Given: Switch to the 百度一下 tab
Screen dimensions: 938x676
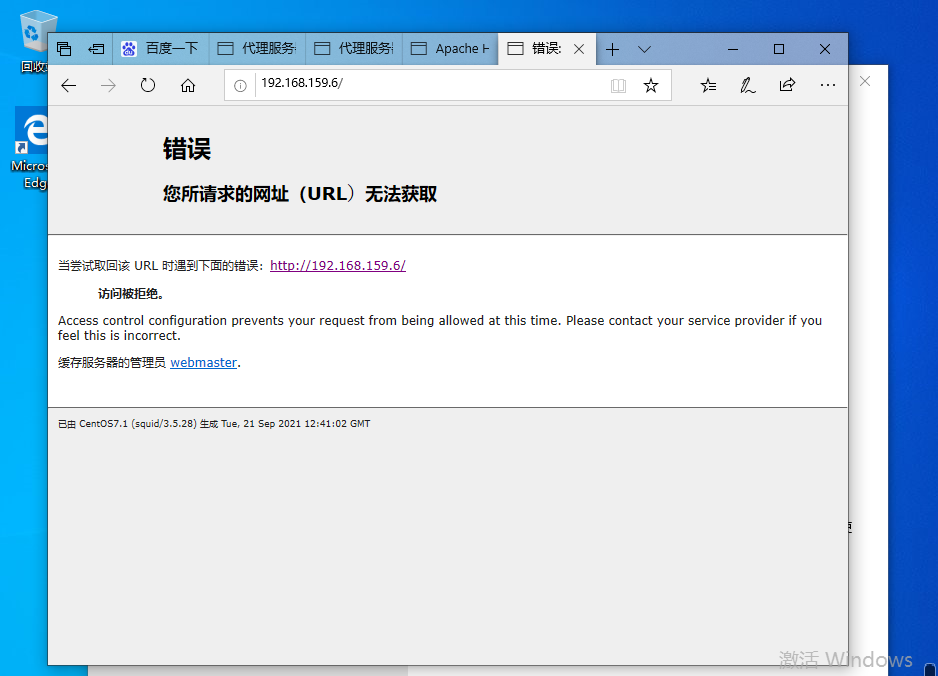Looking at the screenshot, I should click(x=161, y=49).
